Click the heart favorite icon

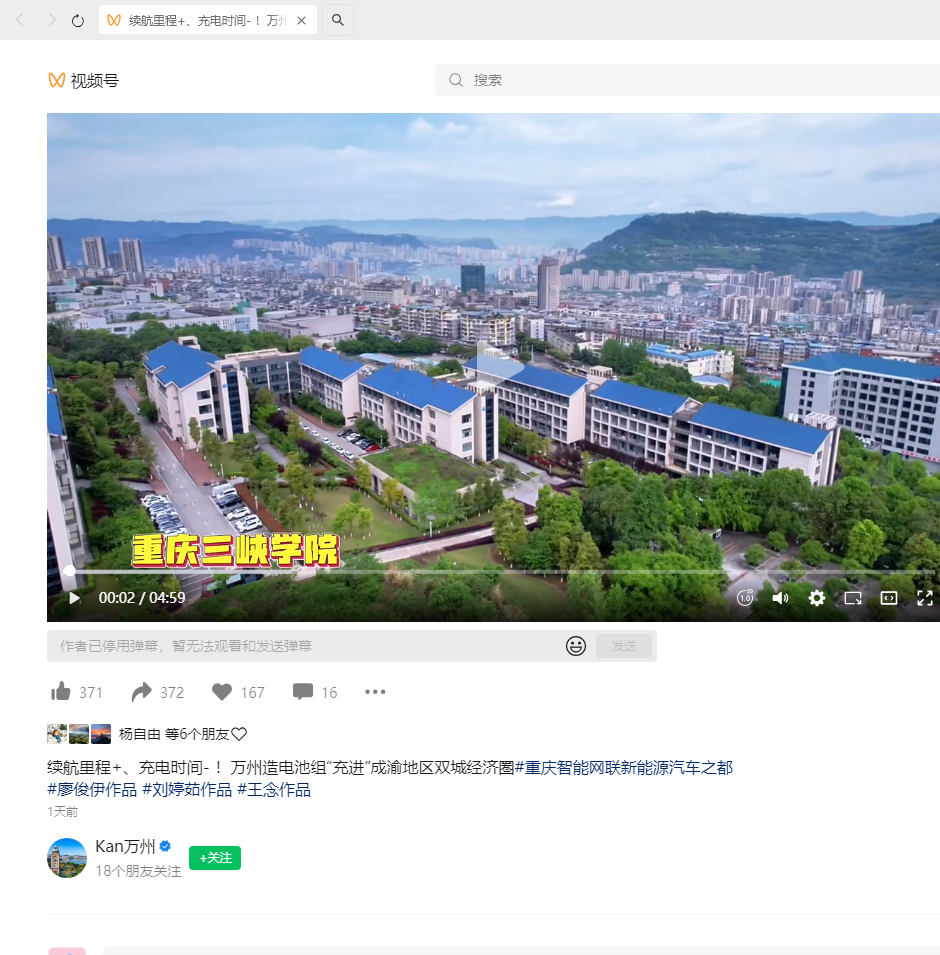click(222, 692)
